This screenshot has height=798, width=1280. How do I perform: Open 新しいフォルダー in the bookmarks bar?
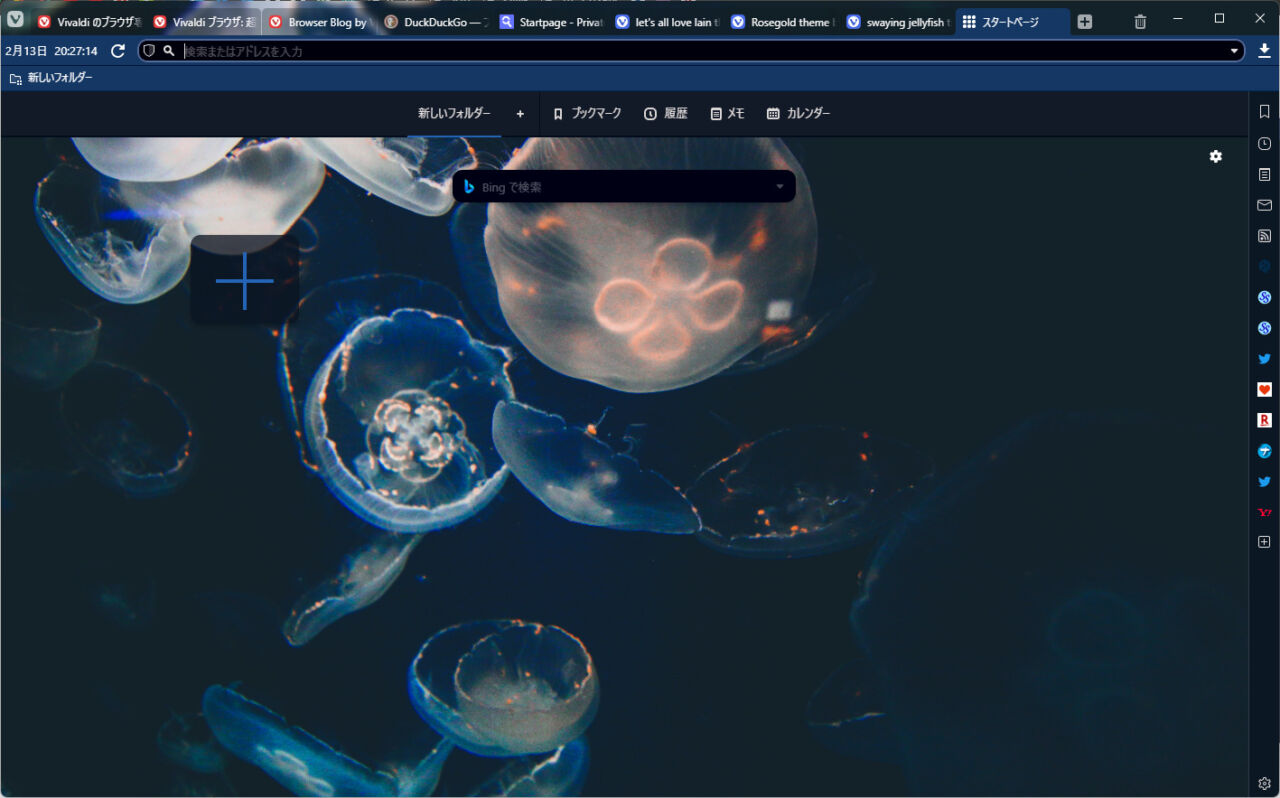(x=51, y=78)
